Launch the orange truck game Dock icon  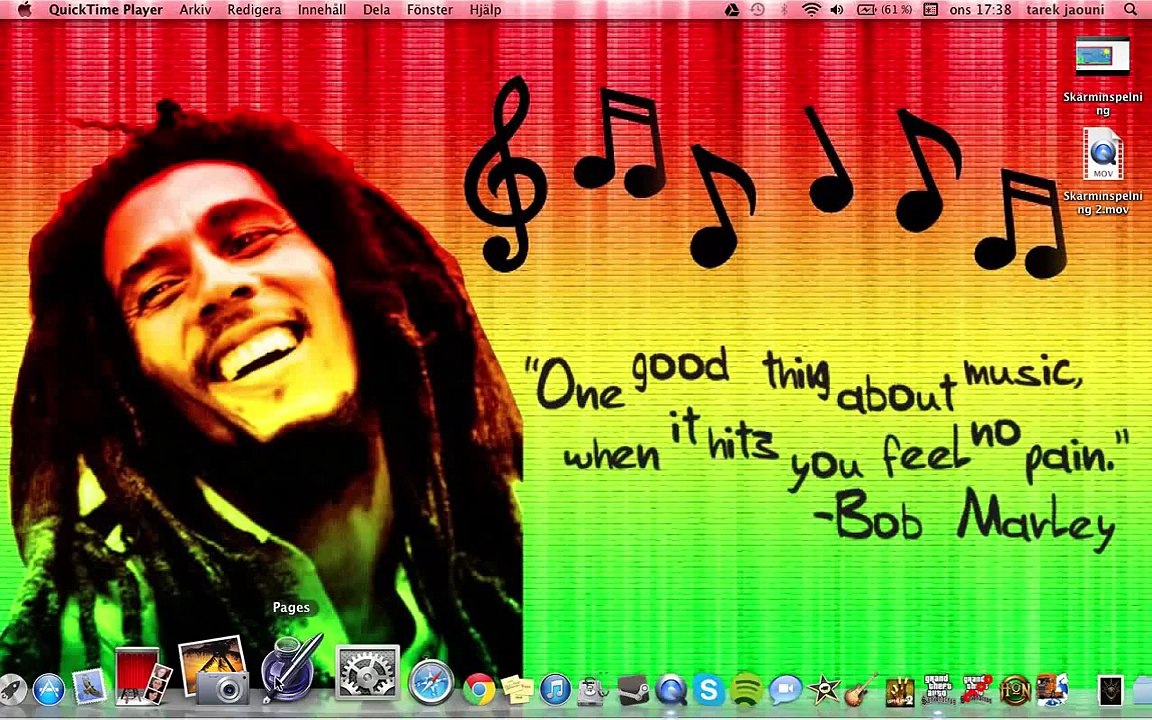[x=1053, y=690]
